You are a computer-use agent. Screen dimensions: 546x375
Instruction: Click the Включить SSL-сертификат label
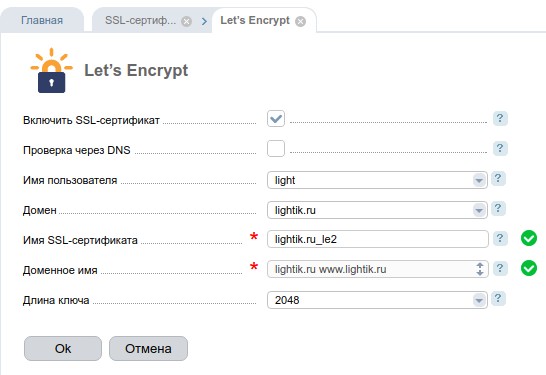click(x=91, y=120)
